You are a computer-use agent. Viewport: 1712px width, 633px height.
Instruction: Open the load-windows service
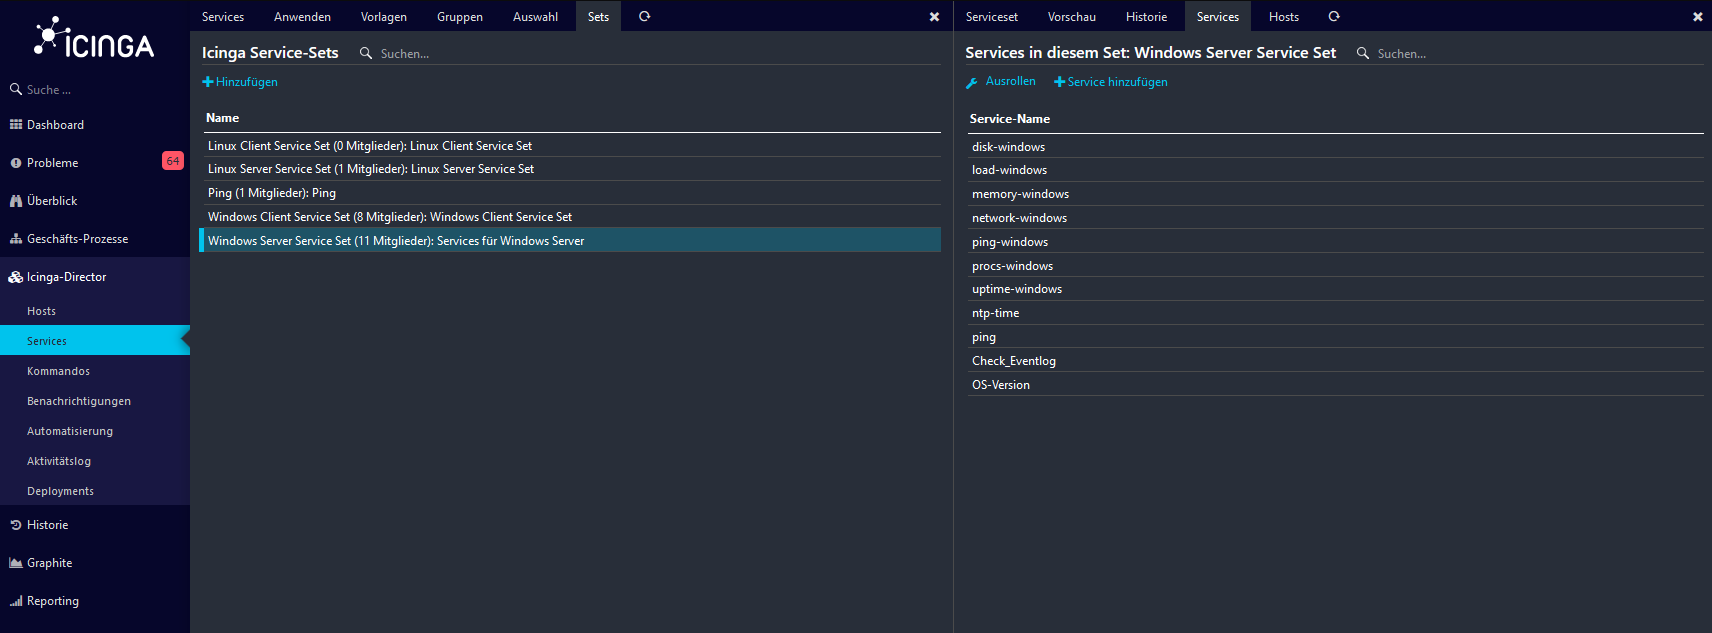1336,170
